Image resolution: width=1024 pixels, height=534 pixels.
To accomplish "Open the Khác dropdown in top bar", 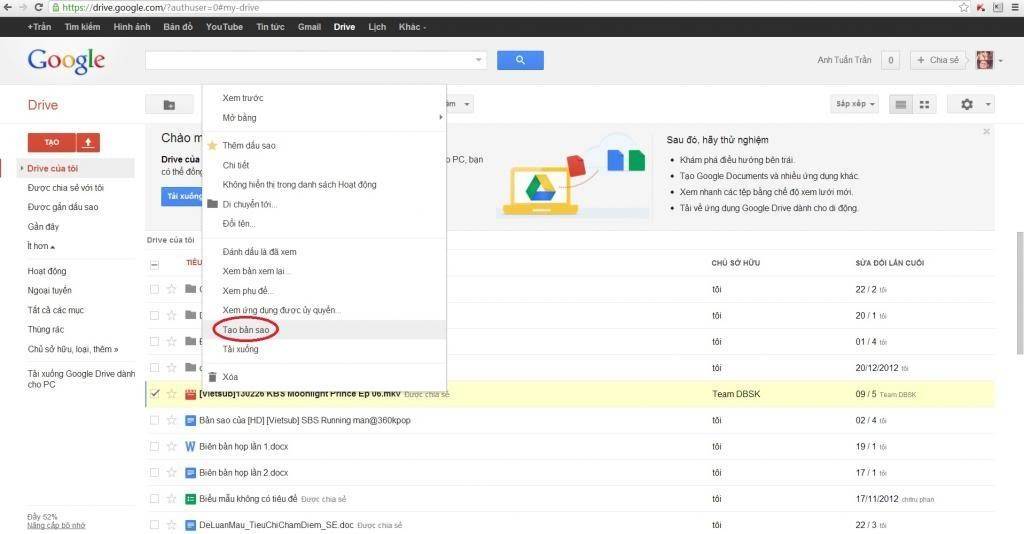I will point(412,27).
